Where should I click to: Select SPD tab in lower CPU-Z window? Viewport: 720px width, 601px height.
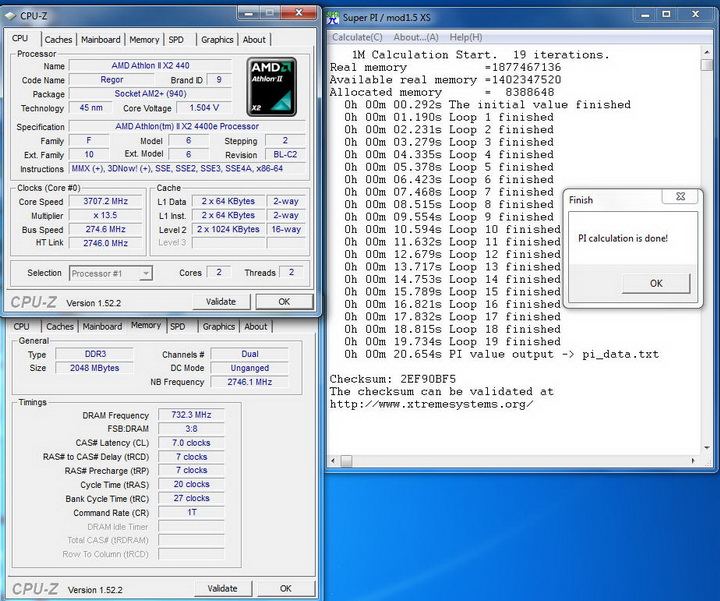(177, 326)
